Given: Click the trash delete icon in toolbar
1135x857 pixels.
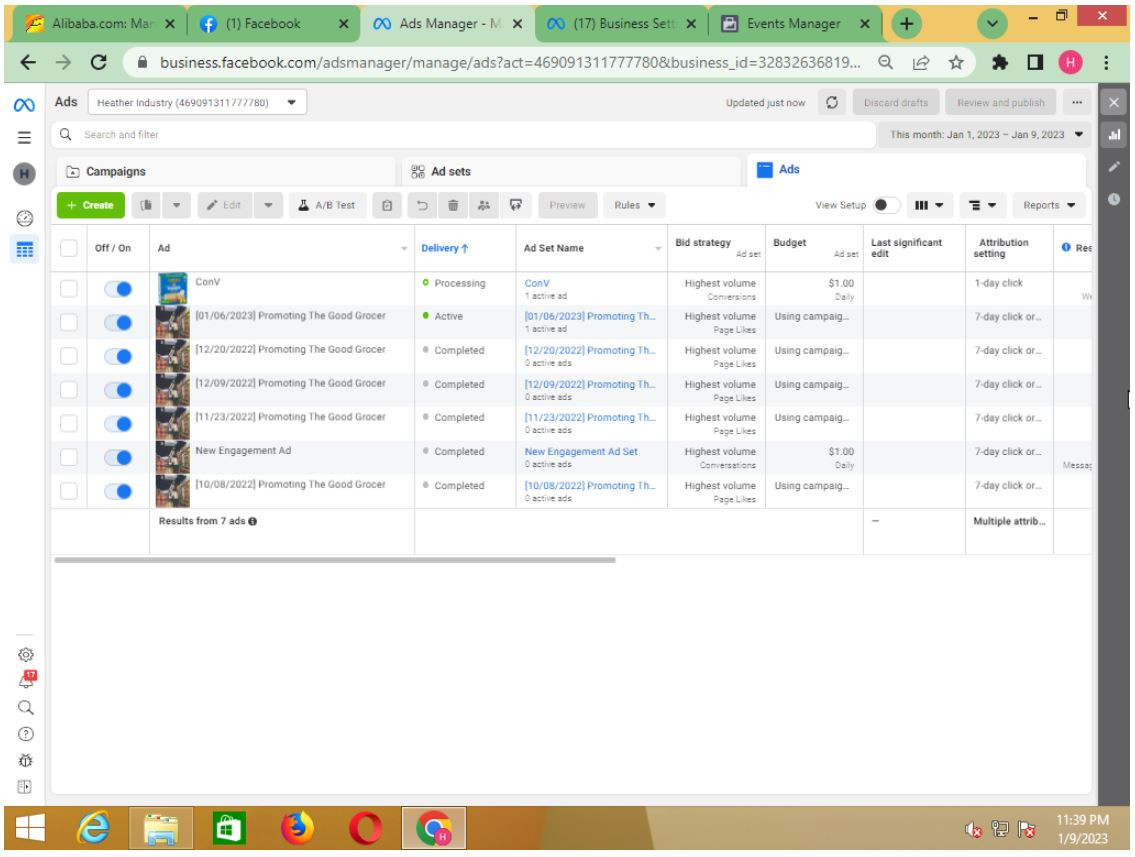Looking at the screenshot, I should [453, 206].
